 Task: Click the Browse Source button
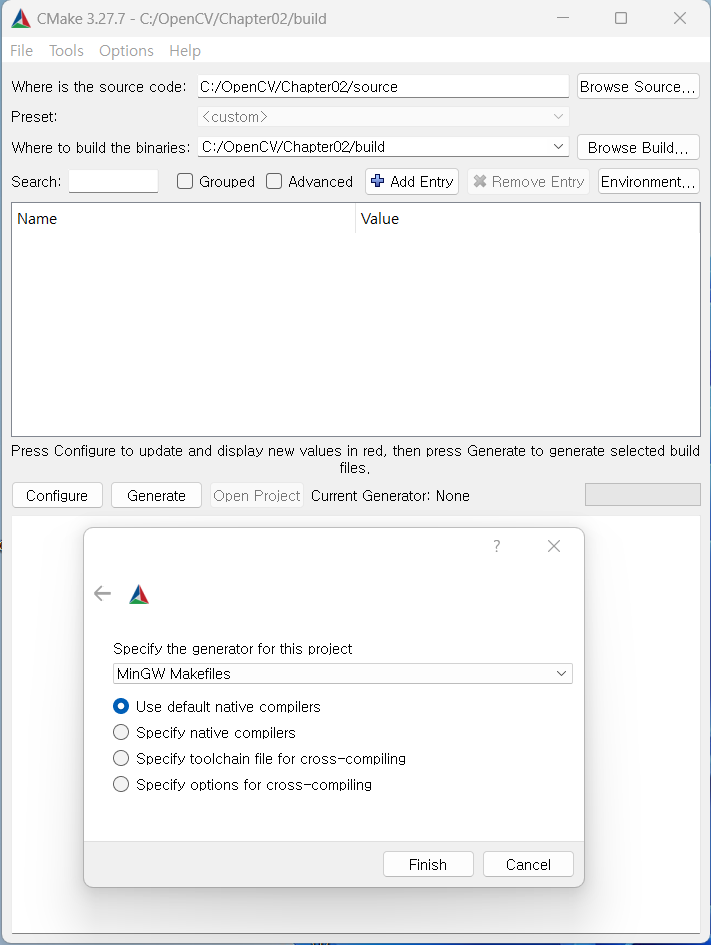tap(638, 86)
